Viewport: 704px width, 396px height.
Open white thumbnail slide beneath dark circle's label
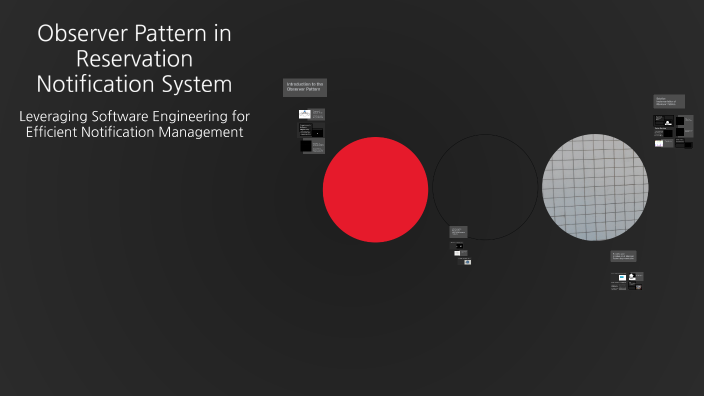coord(460,253)
